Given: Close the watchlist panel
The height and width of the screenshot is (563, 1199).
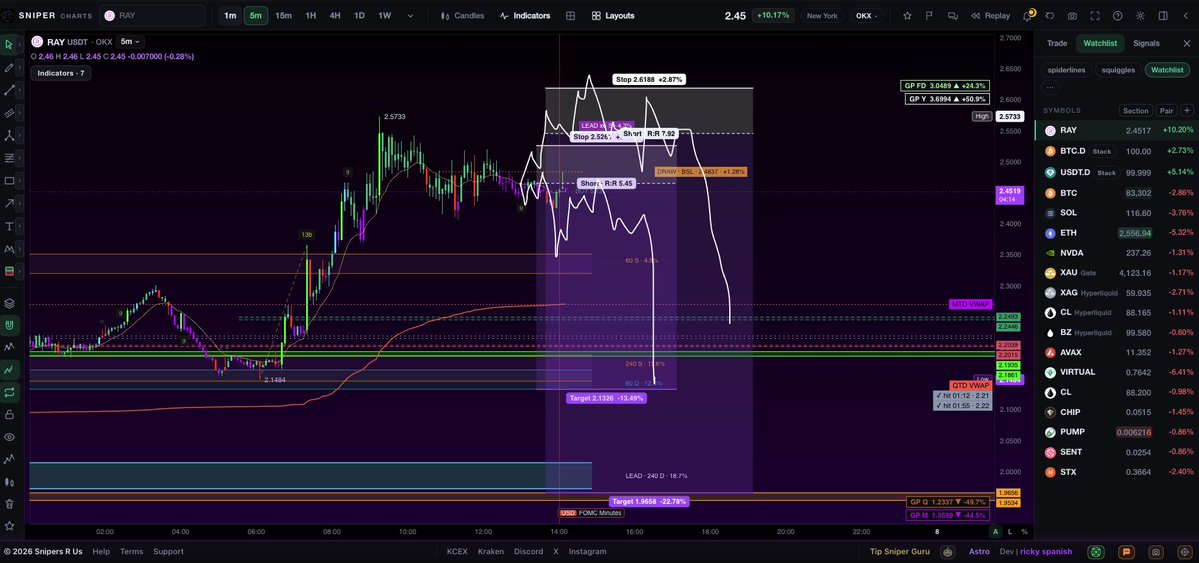Looking at the screenshot, I should click(x=1186, y=44).
